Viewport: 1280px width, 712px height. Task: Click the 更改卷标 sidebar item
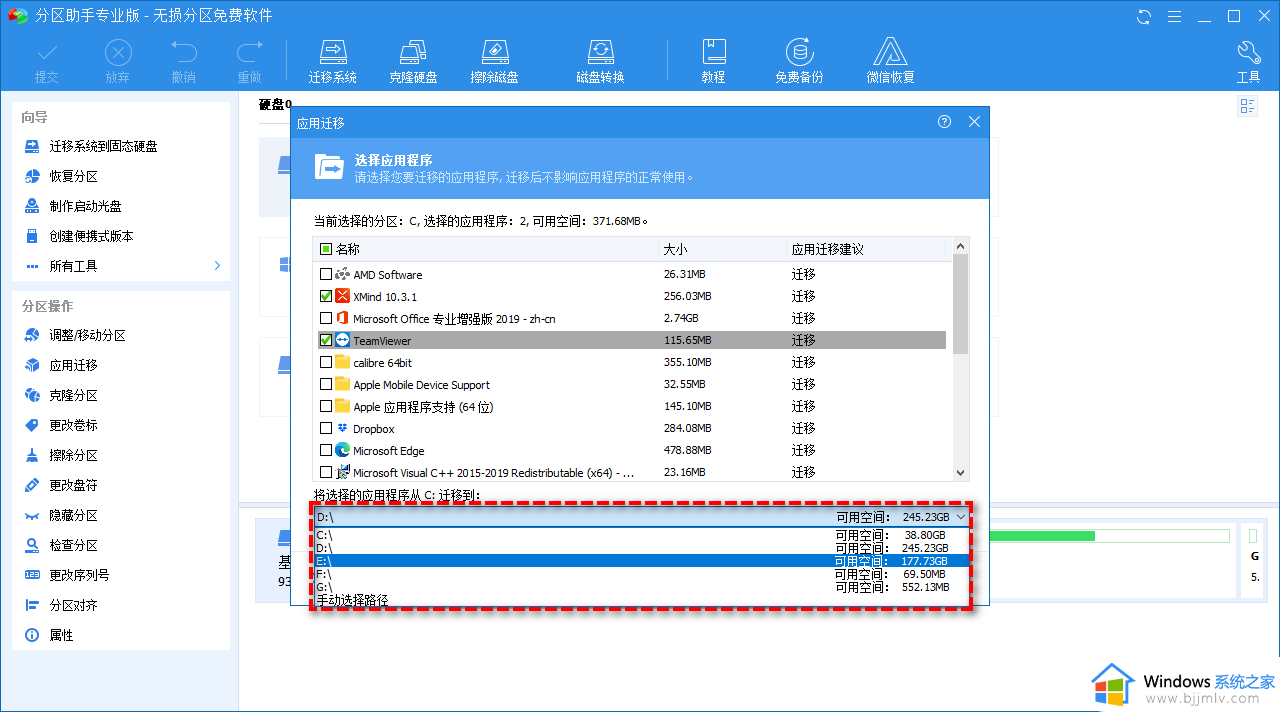tap(74, 425)
